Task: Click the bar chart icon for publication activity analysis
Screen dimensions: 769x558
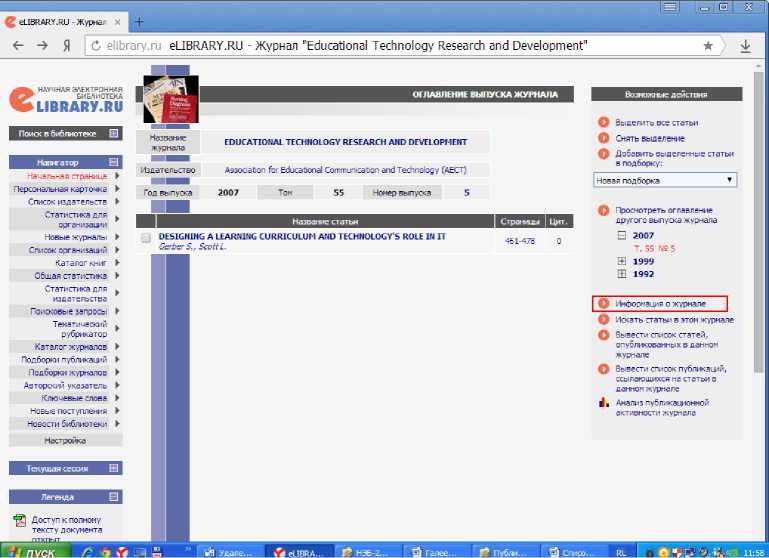Action: 603,403
